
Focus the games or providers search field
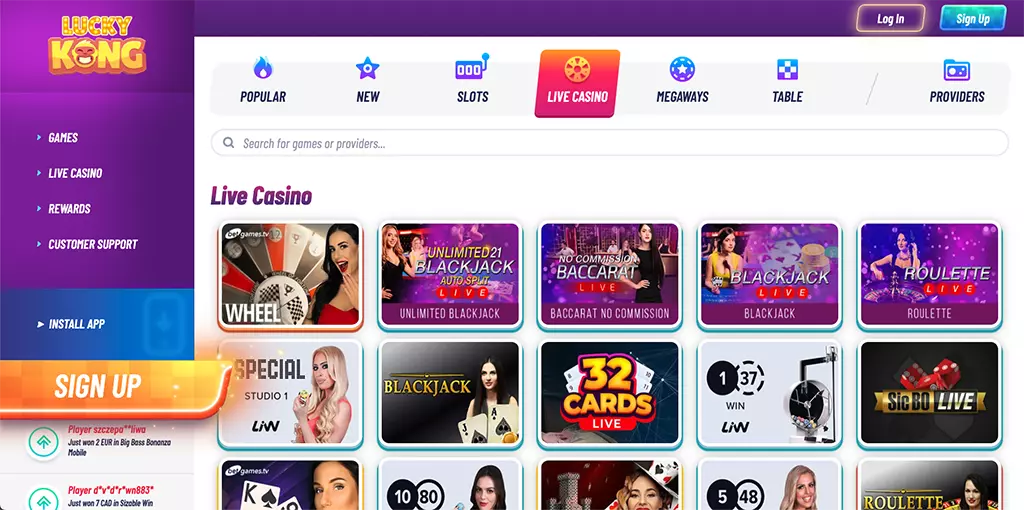(x=610, y=142)
